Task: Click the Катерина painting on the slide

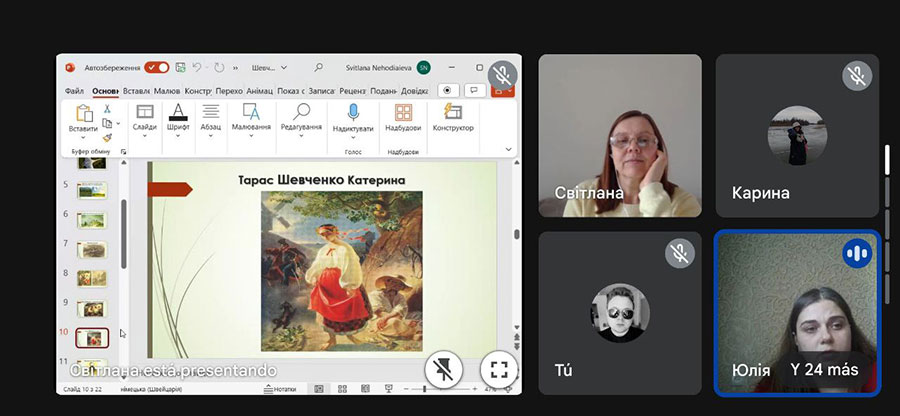Action: coord(342,271)
